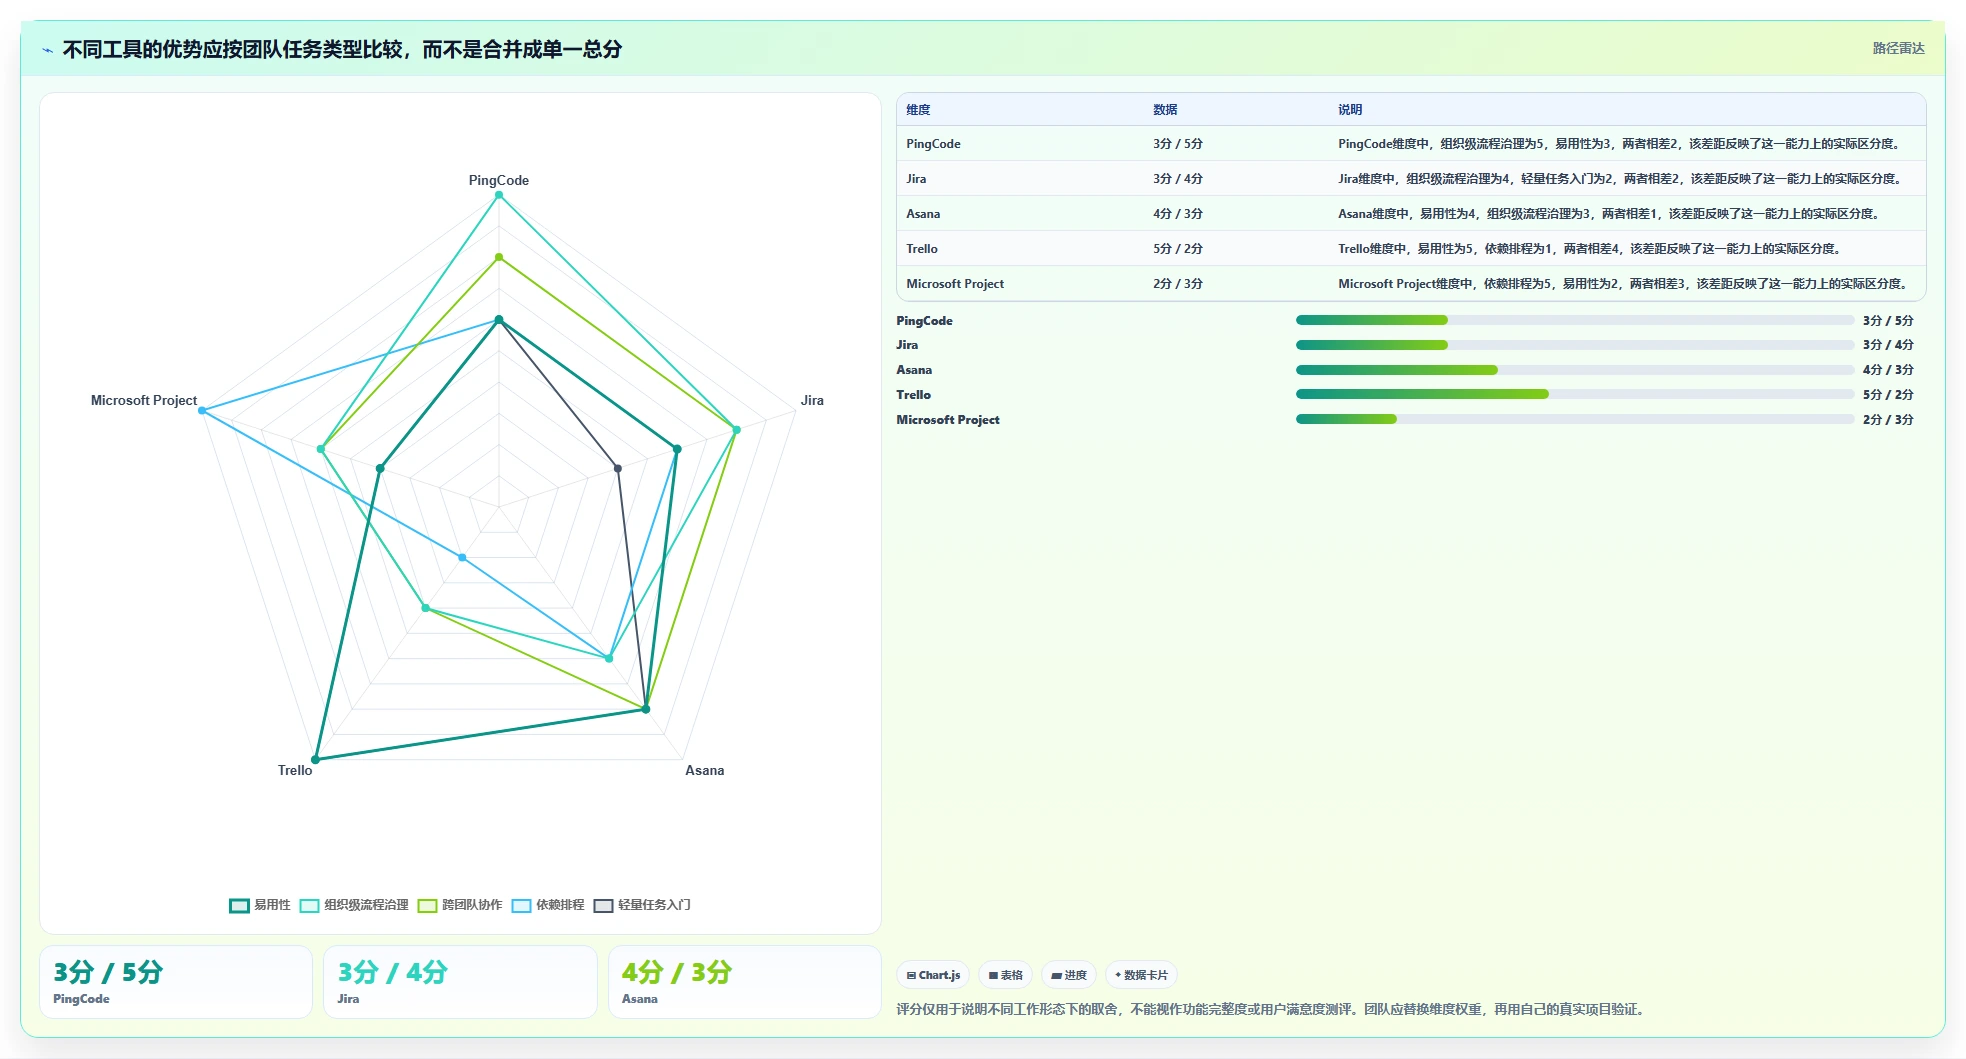Click the Asana progress bar
This screenshot has width=1966, height=1059.
click(x=1574, y=370)
